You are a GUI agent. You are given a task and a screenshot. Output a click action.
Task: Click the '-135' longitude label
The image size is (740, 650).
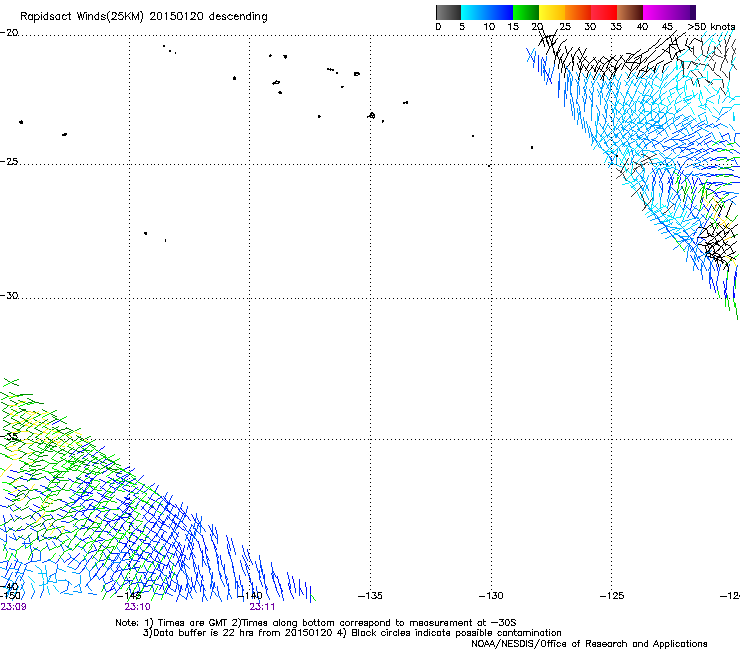pos(370,596)
